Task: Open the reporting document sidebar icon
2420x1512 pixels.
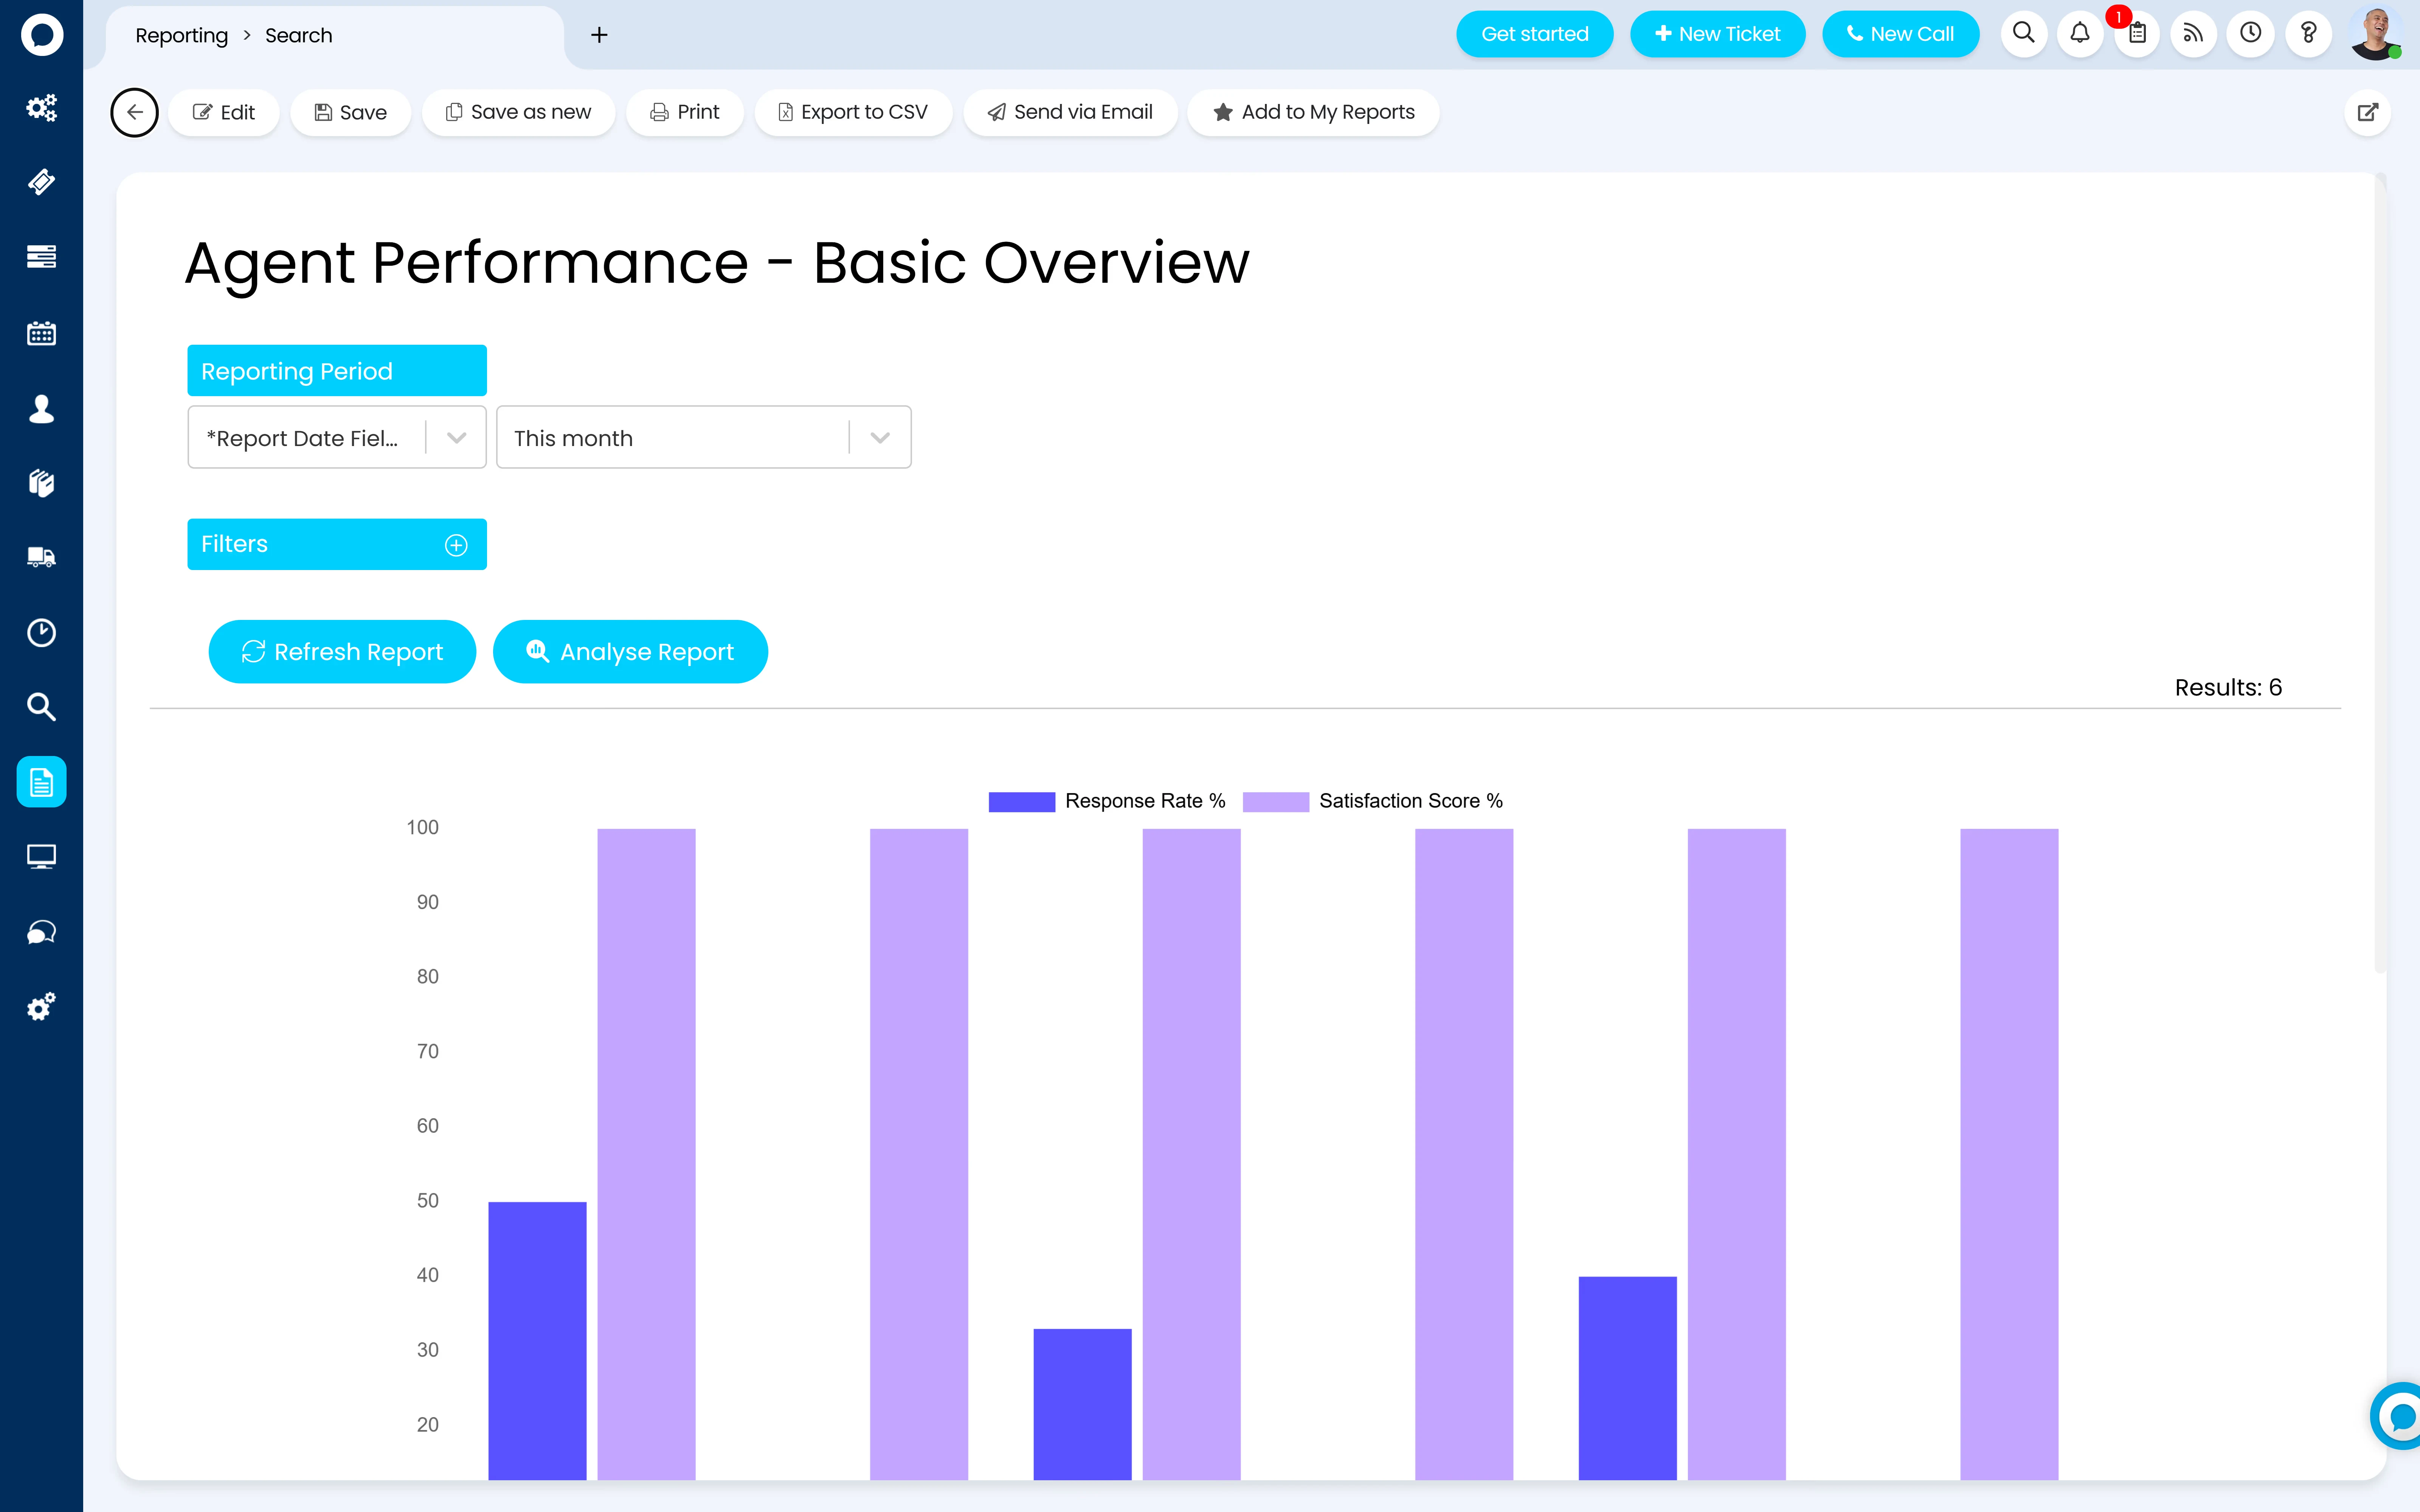Action: (x=41, y=782)
